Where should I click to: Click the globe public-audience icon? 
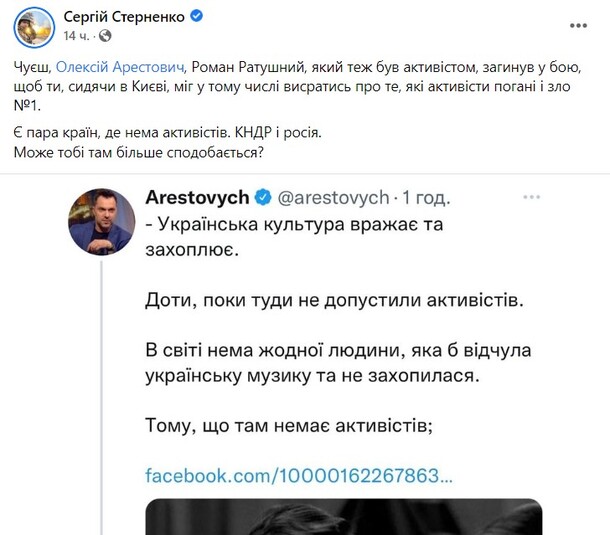tap(106, 36)
